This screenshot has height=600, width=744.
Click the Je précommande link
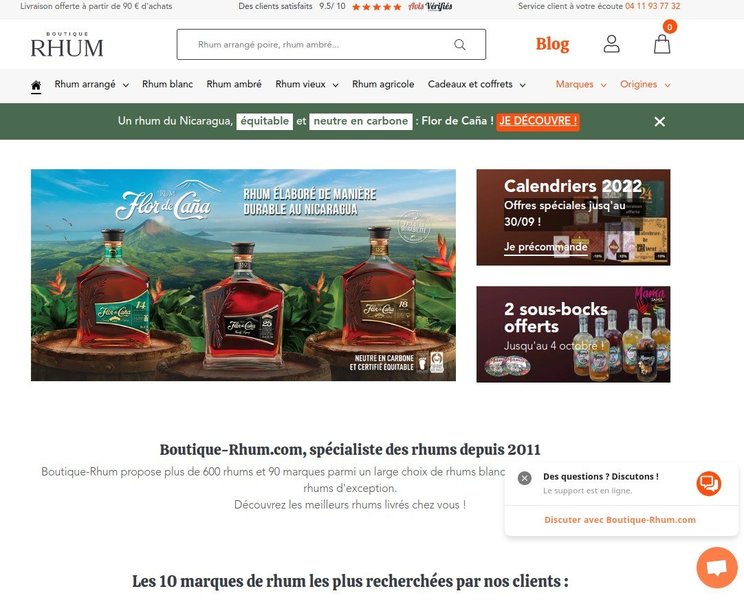(546, 247)
